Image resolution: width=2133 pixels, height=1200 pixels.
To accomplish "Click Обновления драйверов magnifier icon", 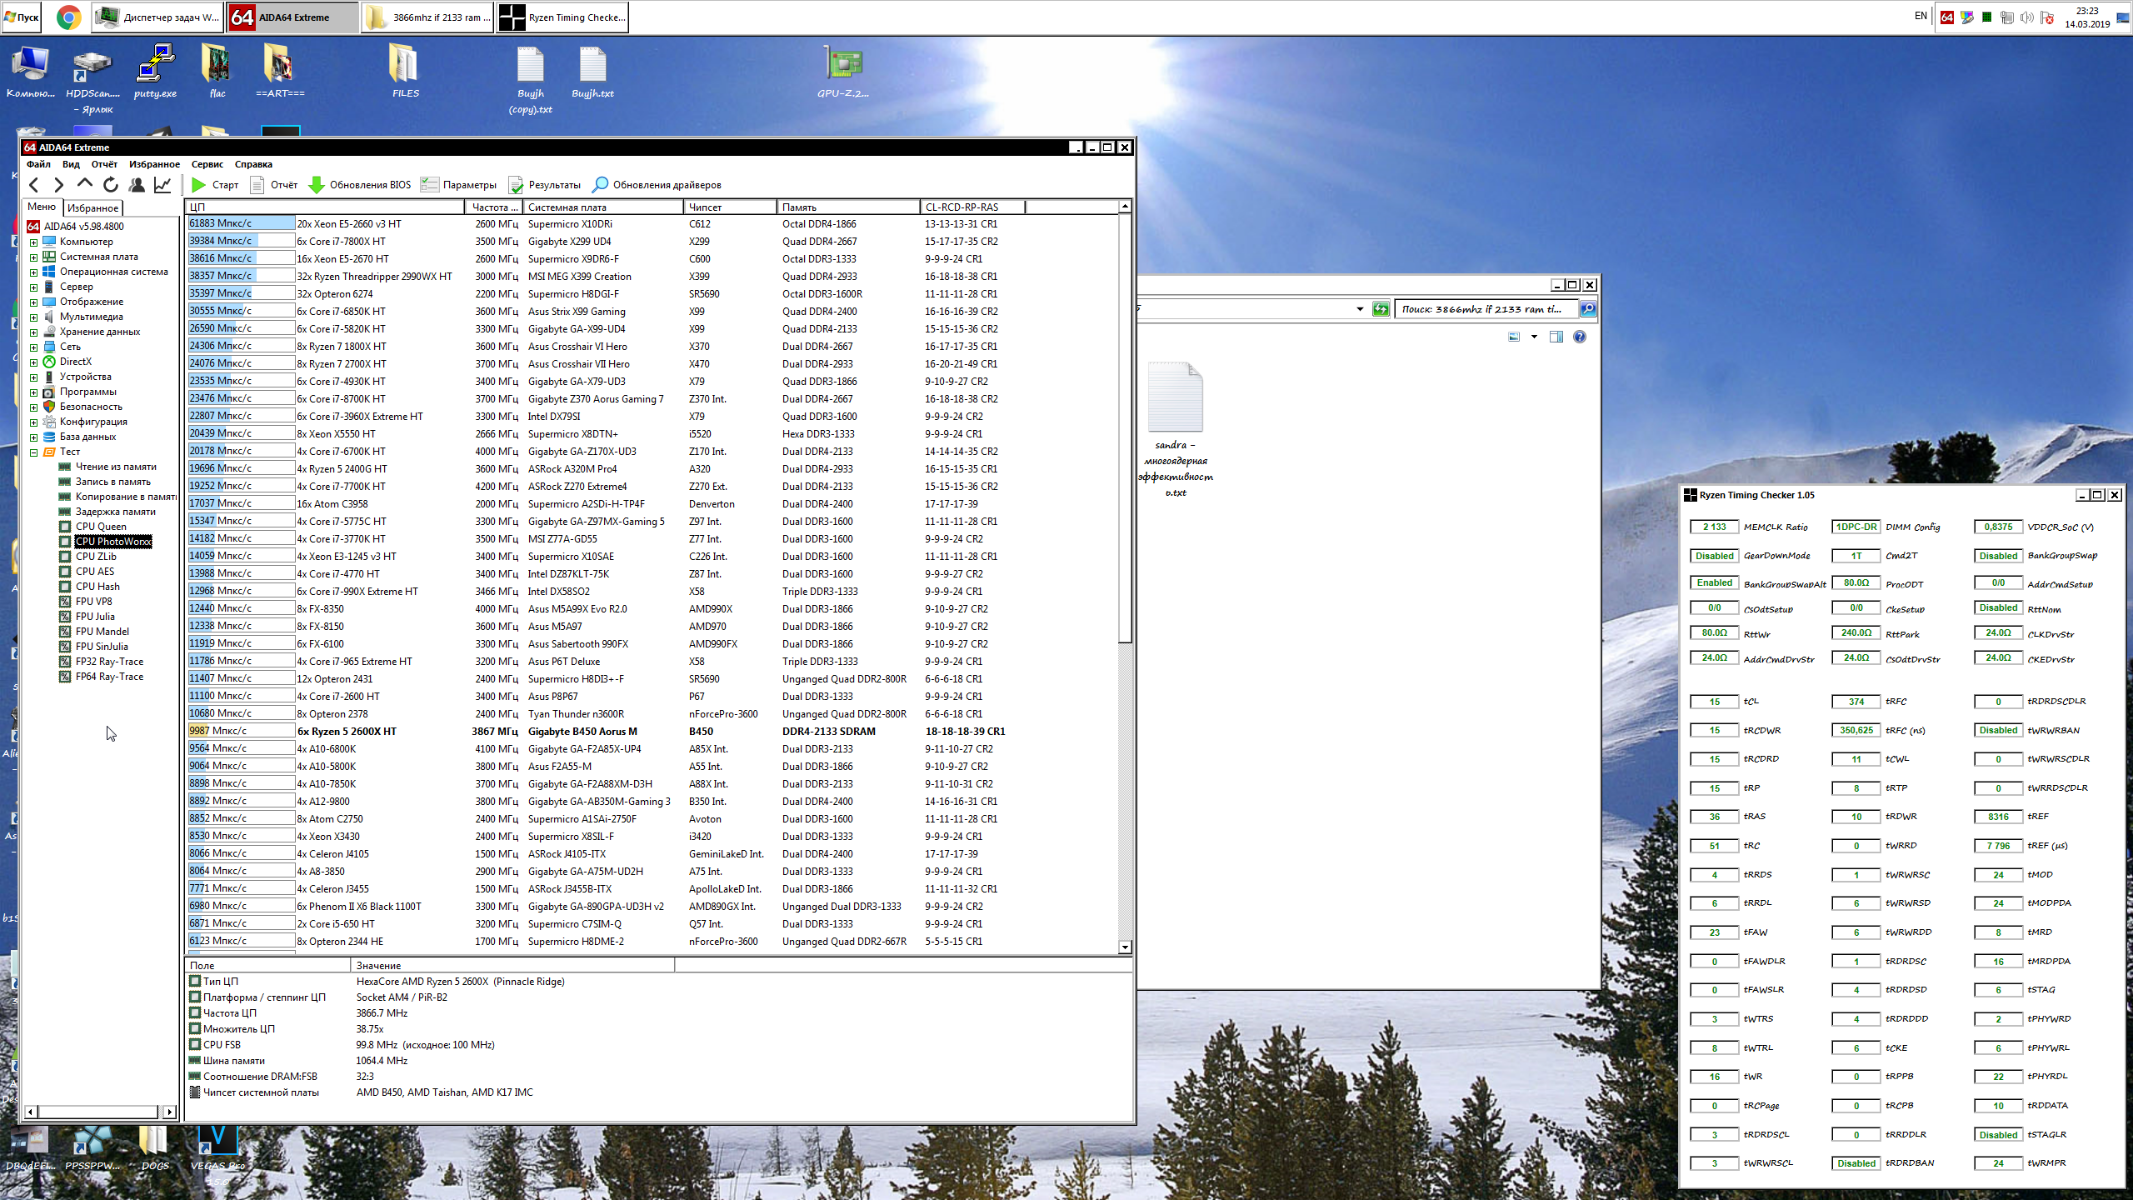I will click(x=600, y=185).
